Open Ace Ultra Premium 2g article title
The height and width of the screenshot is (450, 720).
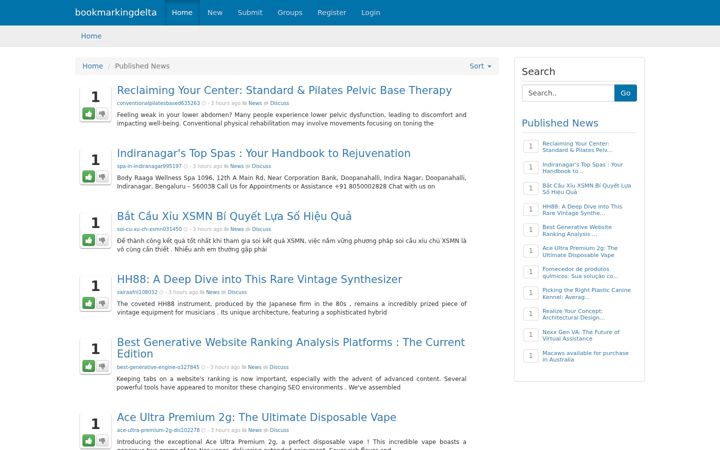tap(256, 417)
